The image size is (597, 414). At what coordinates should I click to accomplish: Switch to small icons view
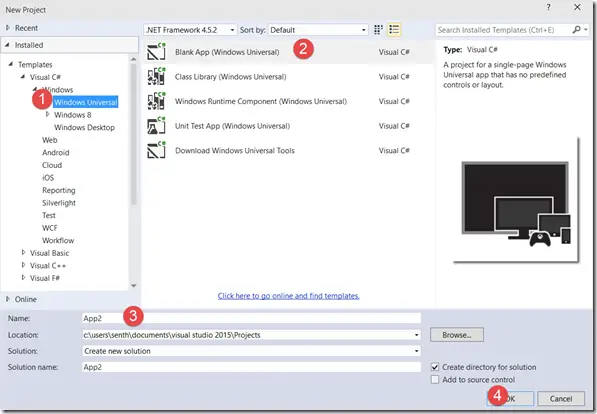378,30
